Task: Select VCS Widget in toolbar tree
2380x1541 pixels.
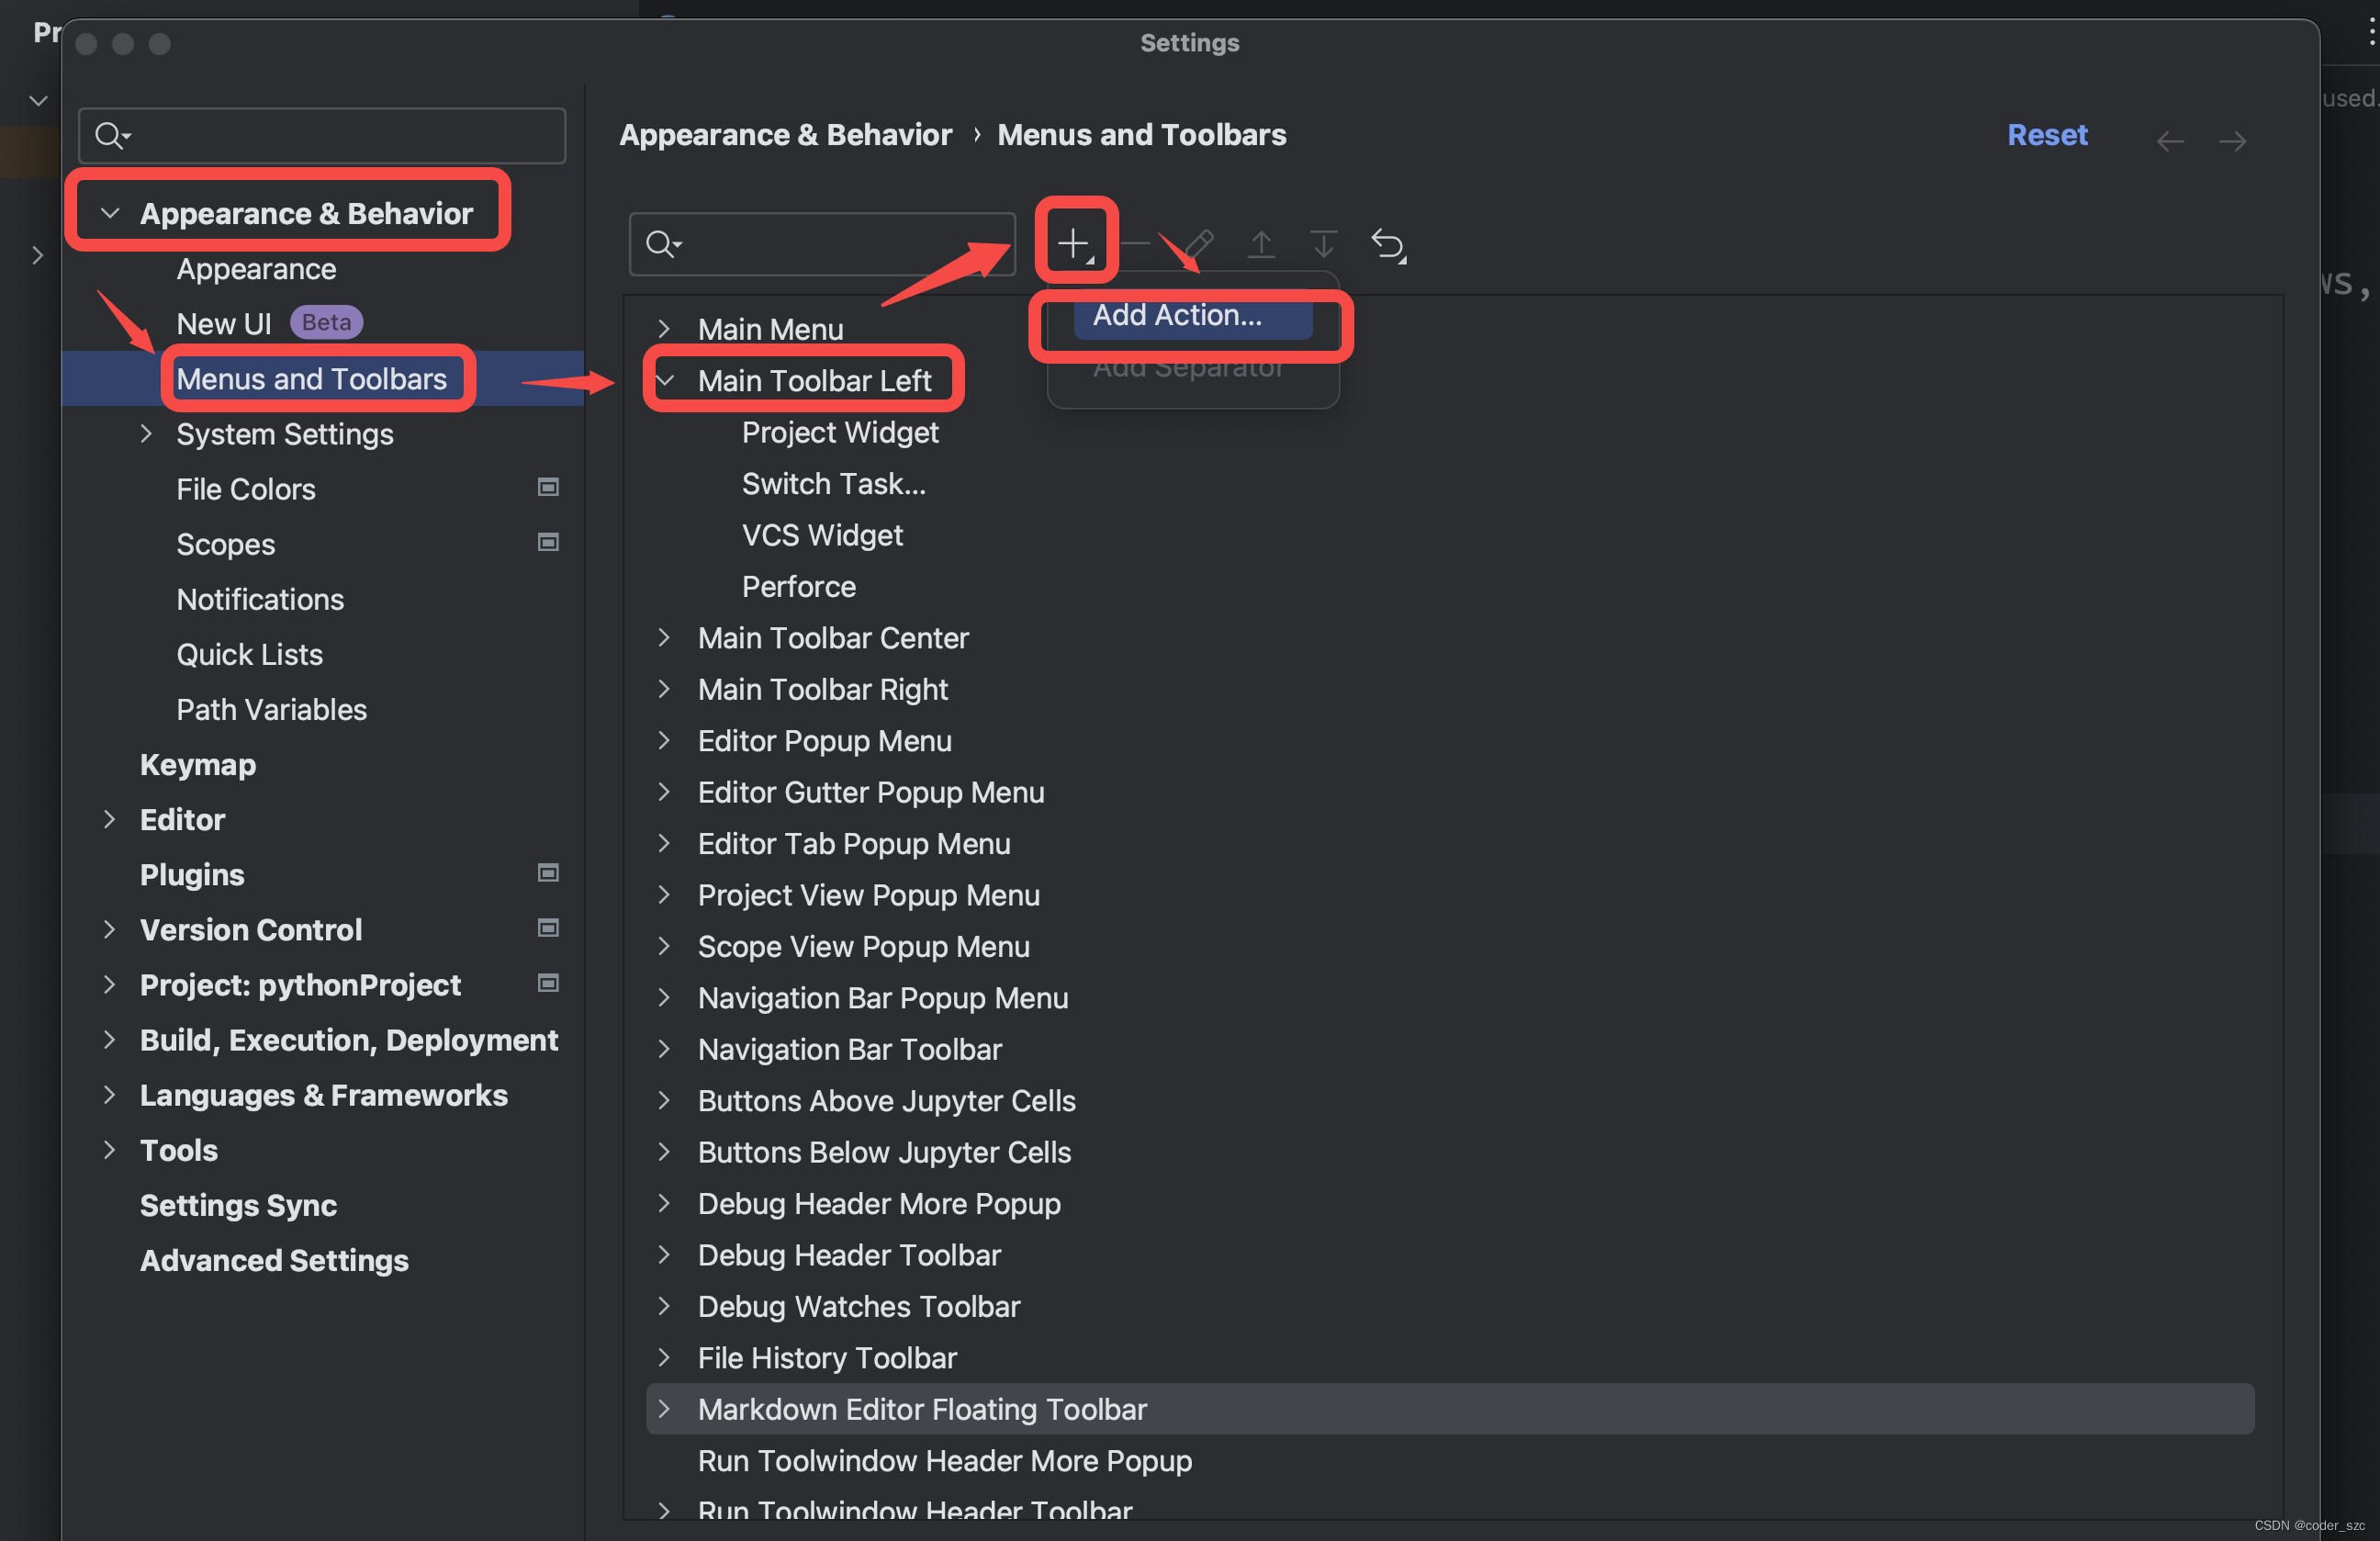Action: click(x=821, y=535)
